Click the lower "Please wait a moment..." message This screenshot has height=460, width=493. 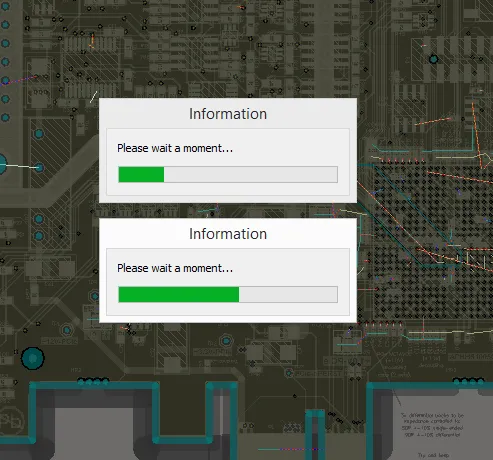pos(175,268)
